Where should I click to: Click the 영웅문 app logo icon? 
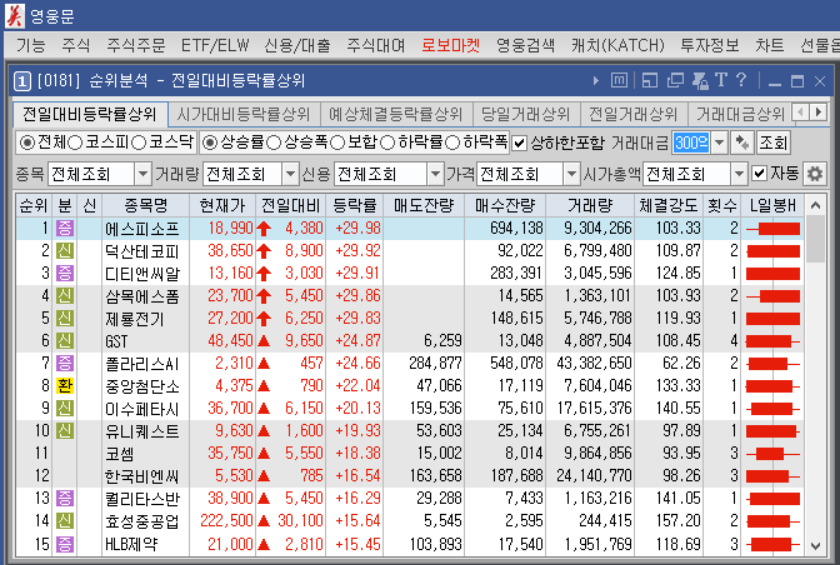click(x=14, y=16)
